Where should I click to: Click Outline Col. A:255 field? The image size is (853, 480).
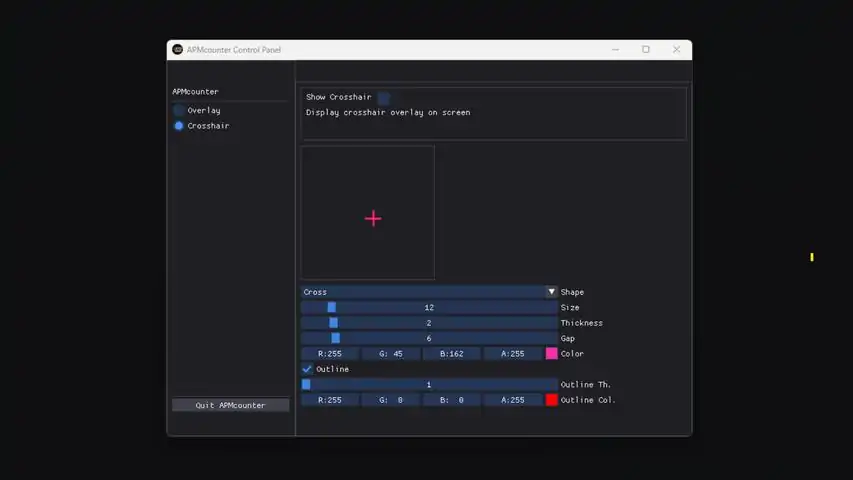coord(513,400)
